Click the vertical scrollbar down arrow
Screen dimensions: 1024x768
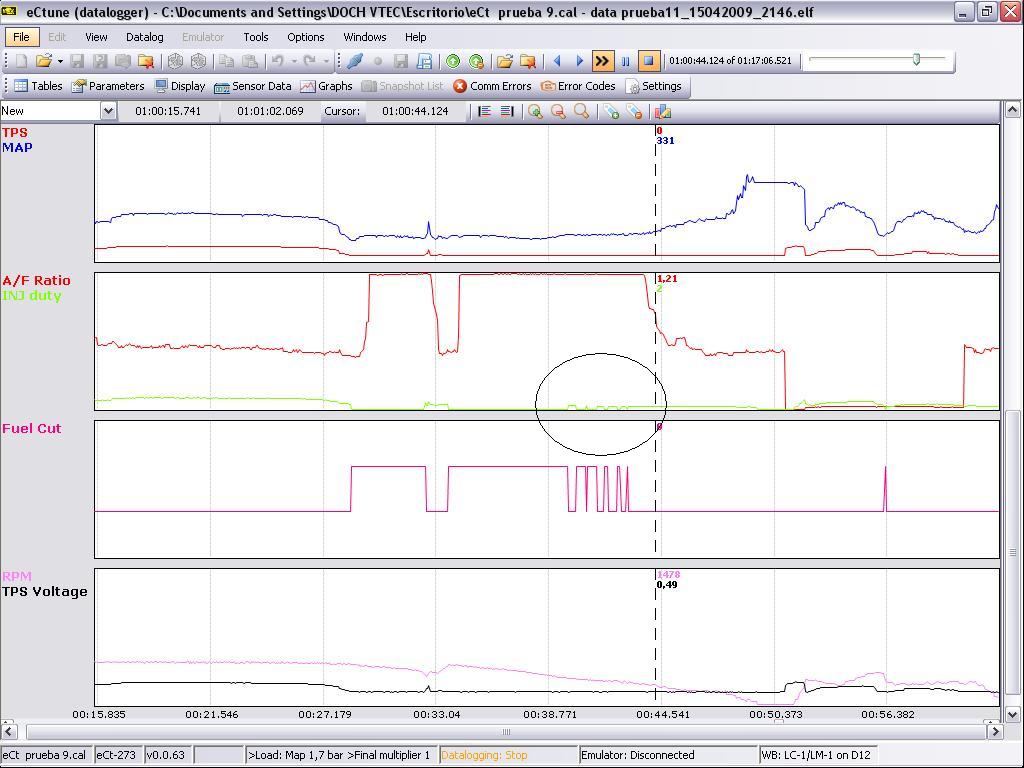[x=1012, y=714]
